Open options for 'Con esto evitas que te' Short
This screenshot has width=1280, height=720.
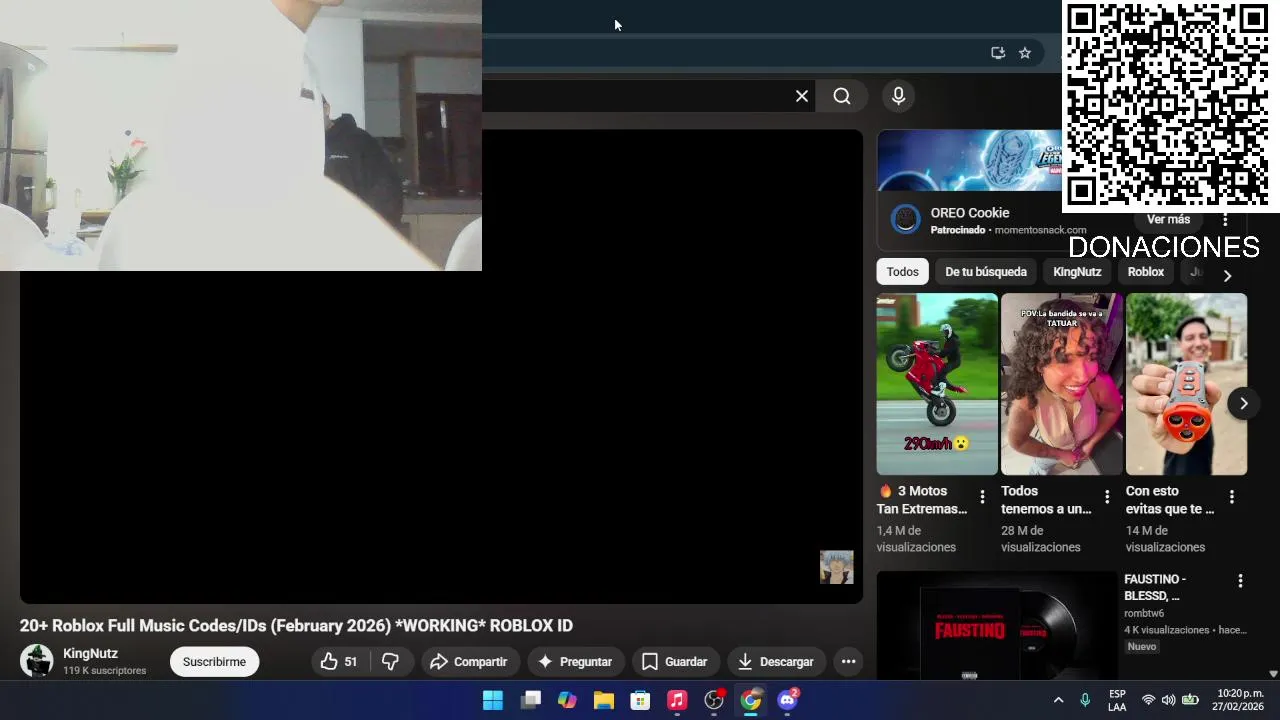pyautogui.click(x=1231, y=497)
